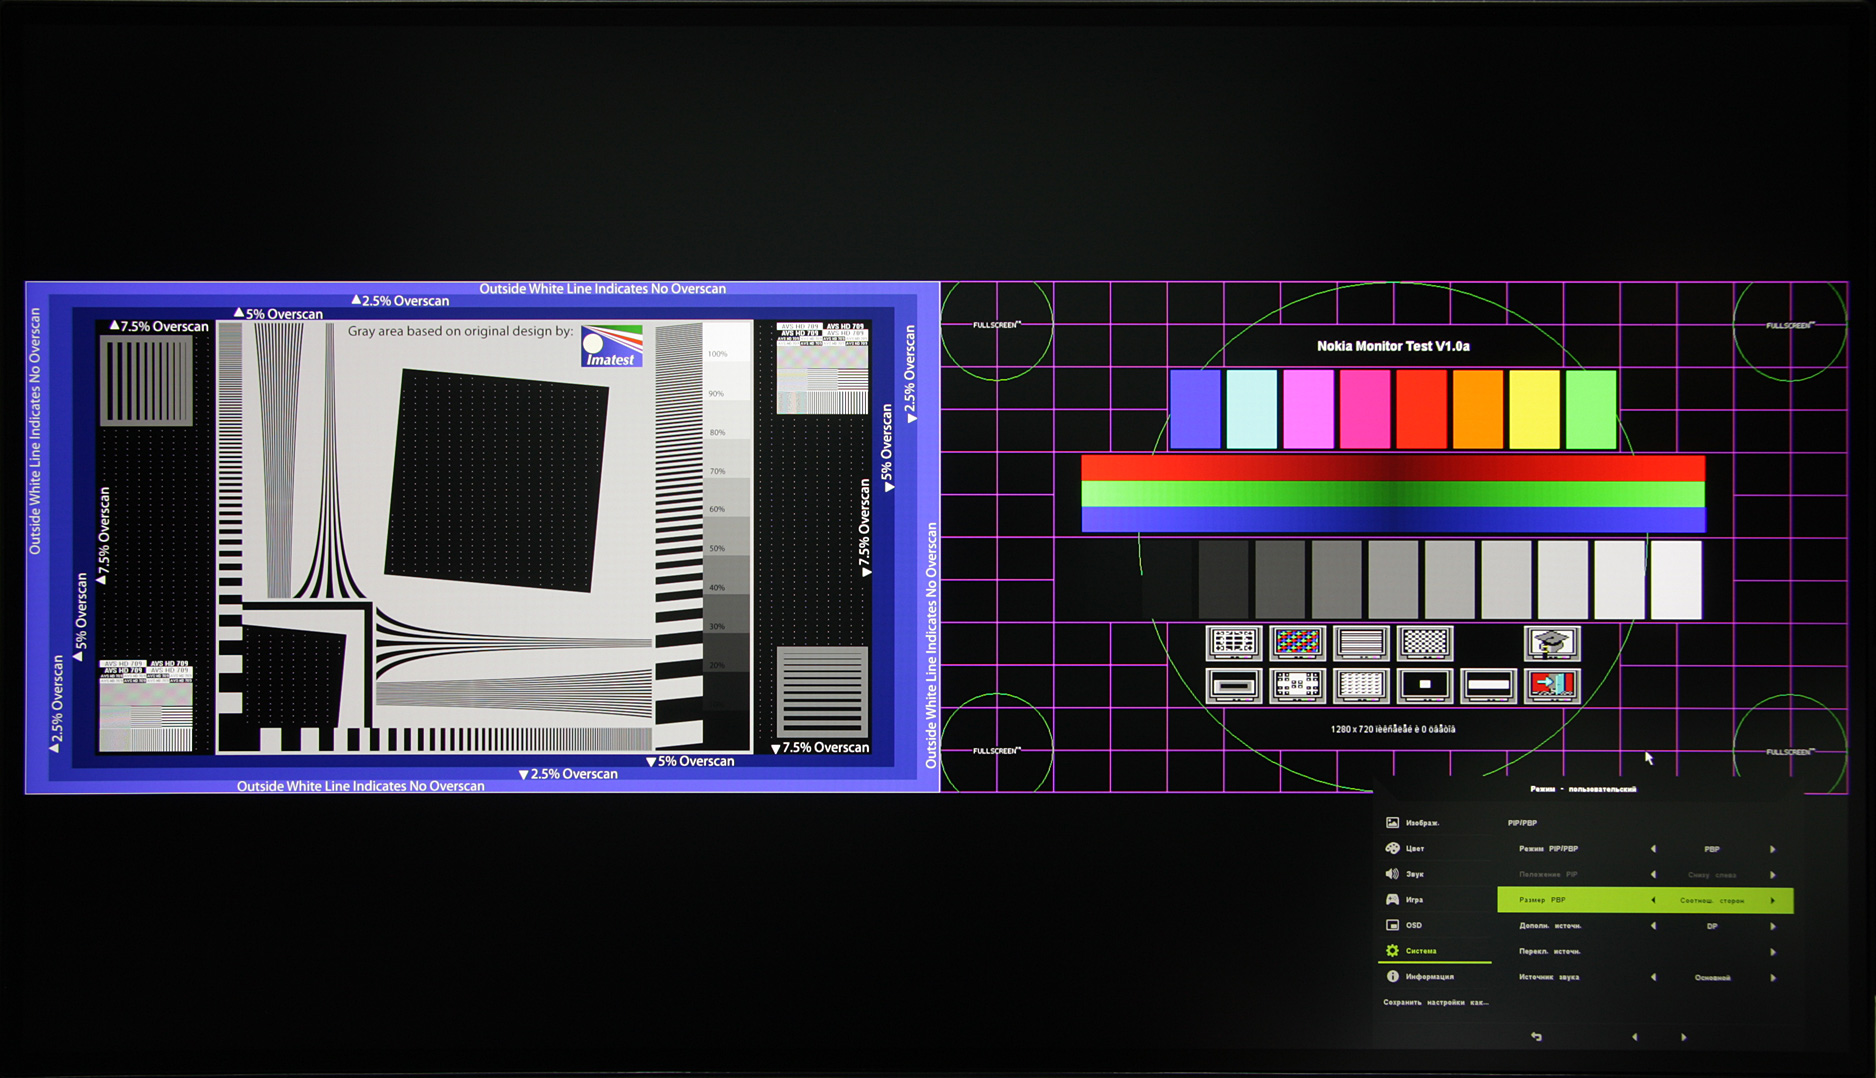Click the Режим - пользовательский OSD title

click(x=1583, y=789)
